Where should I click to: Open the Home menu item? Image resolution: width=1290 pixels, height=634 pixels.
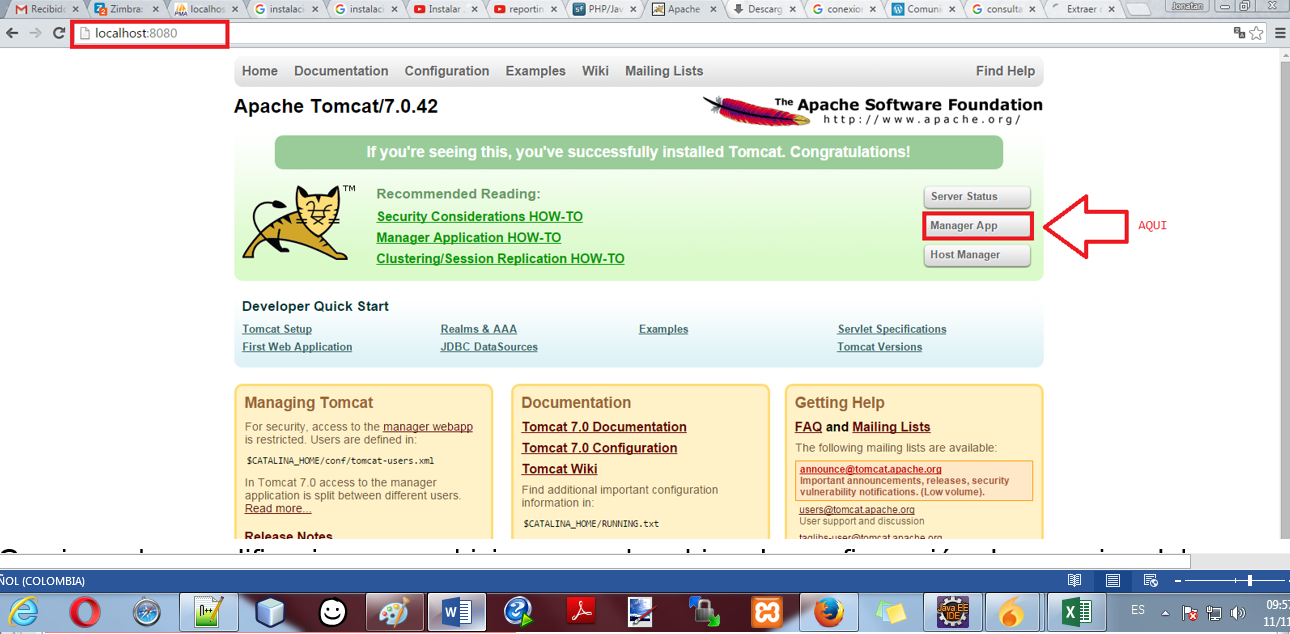click(x=260, y=71)
